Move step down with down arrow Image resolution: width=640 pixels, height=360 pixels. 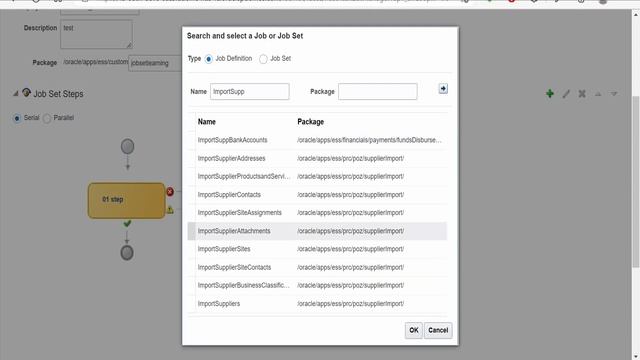tap(614, 94)
